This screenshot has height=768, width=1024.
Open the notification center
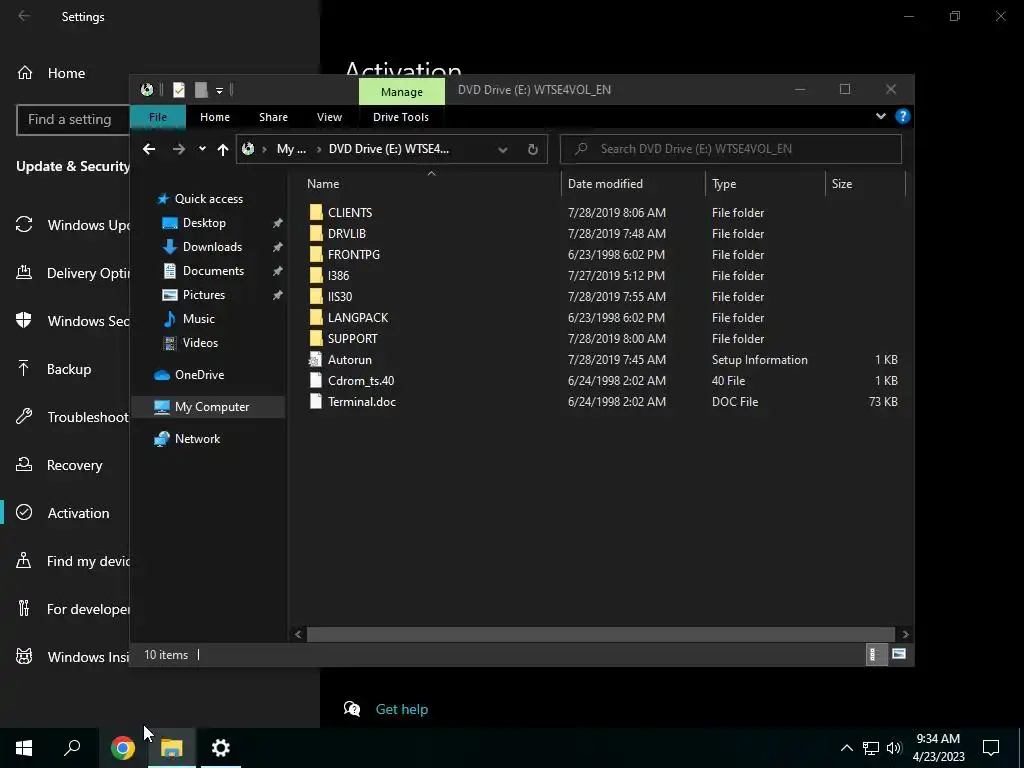point(991,748)
